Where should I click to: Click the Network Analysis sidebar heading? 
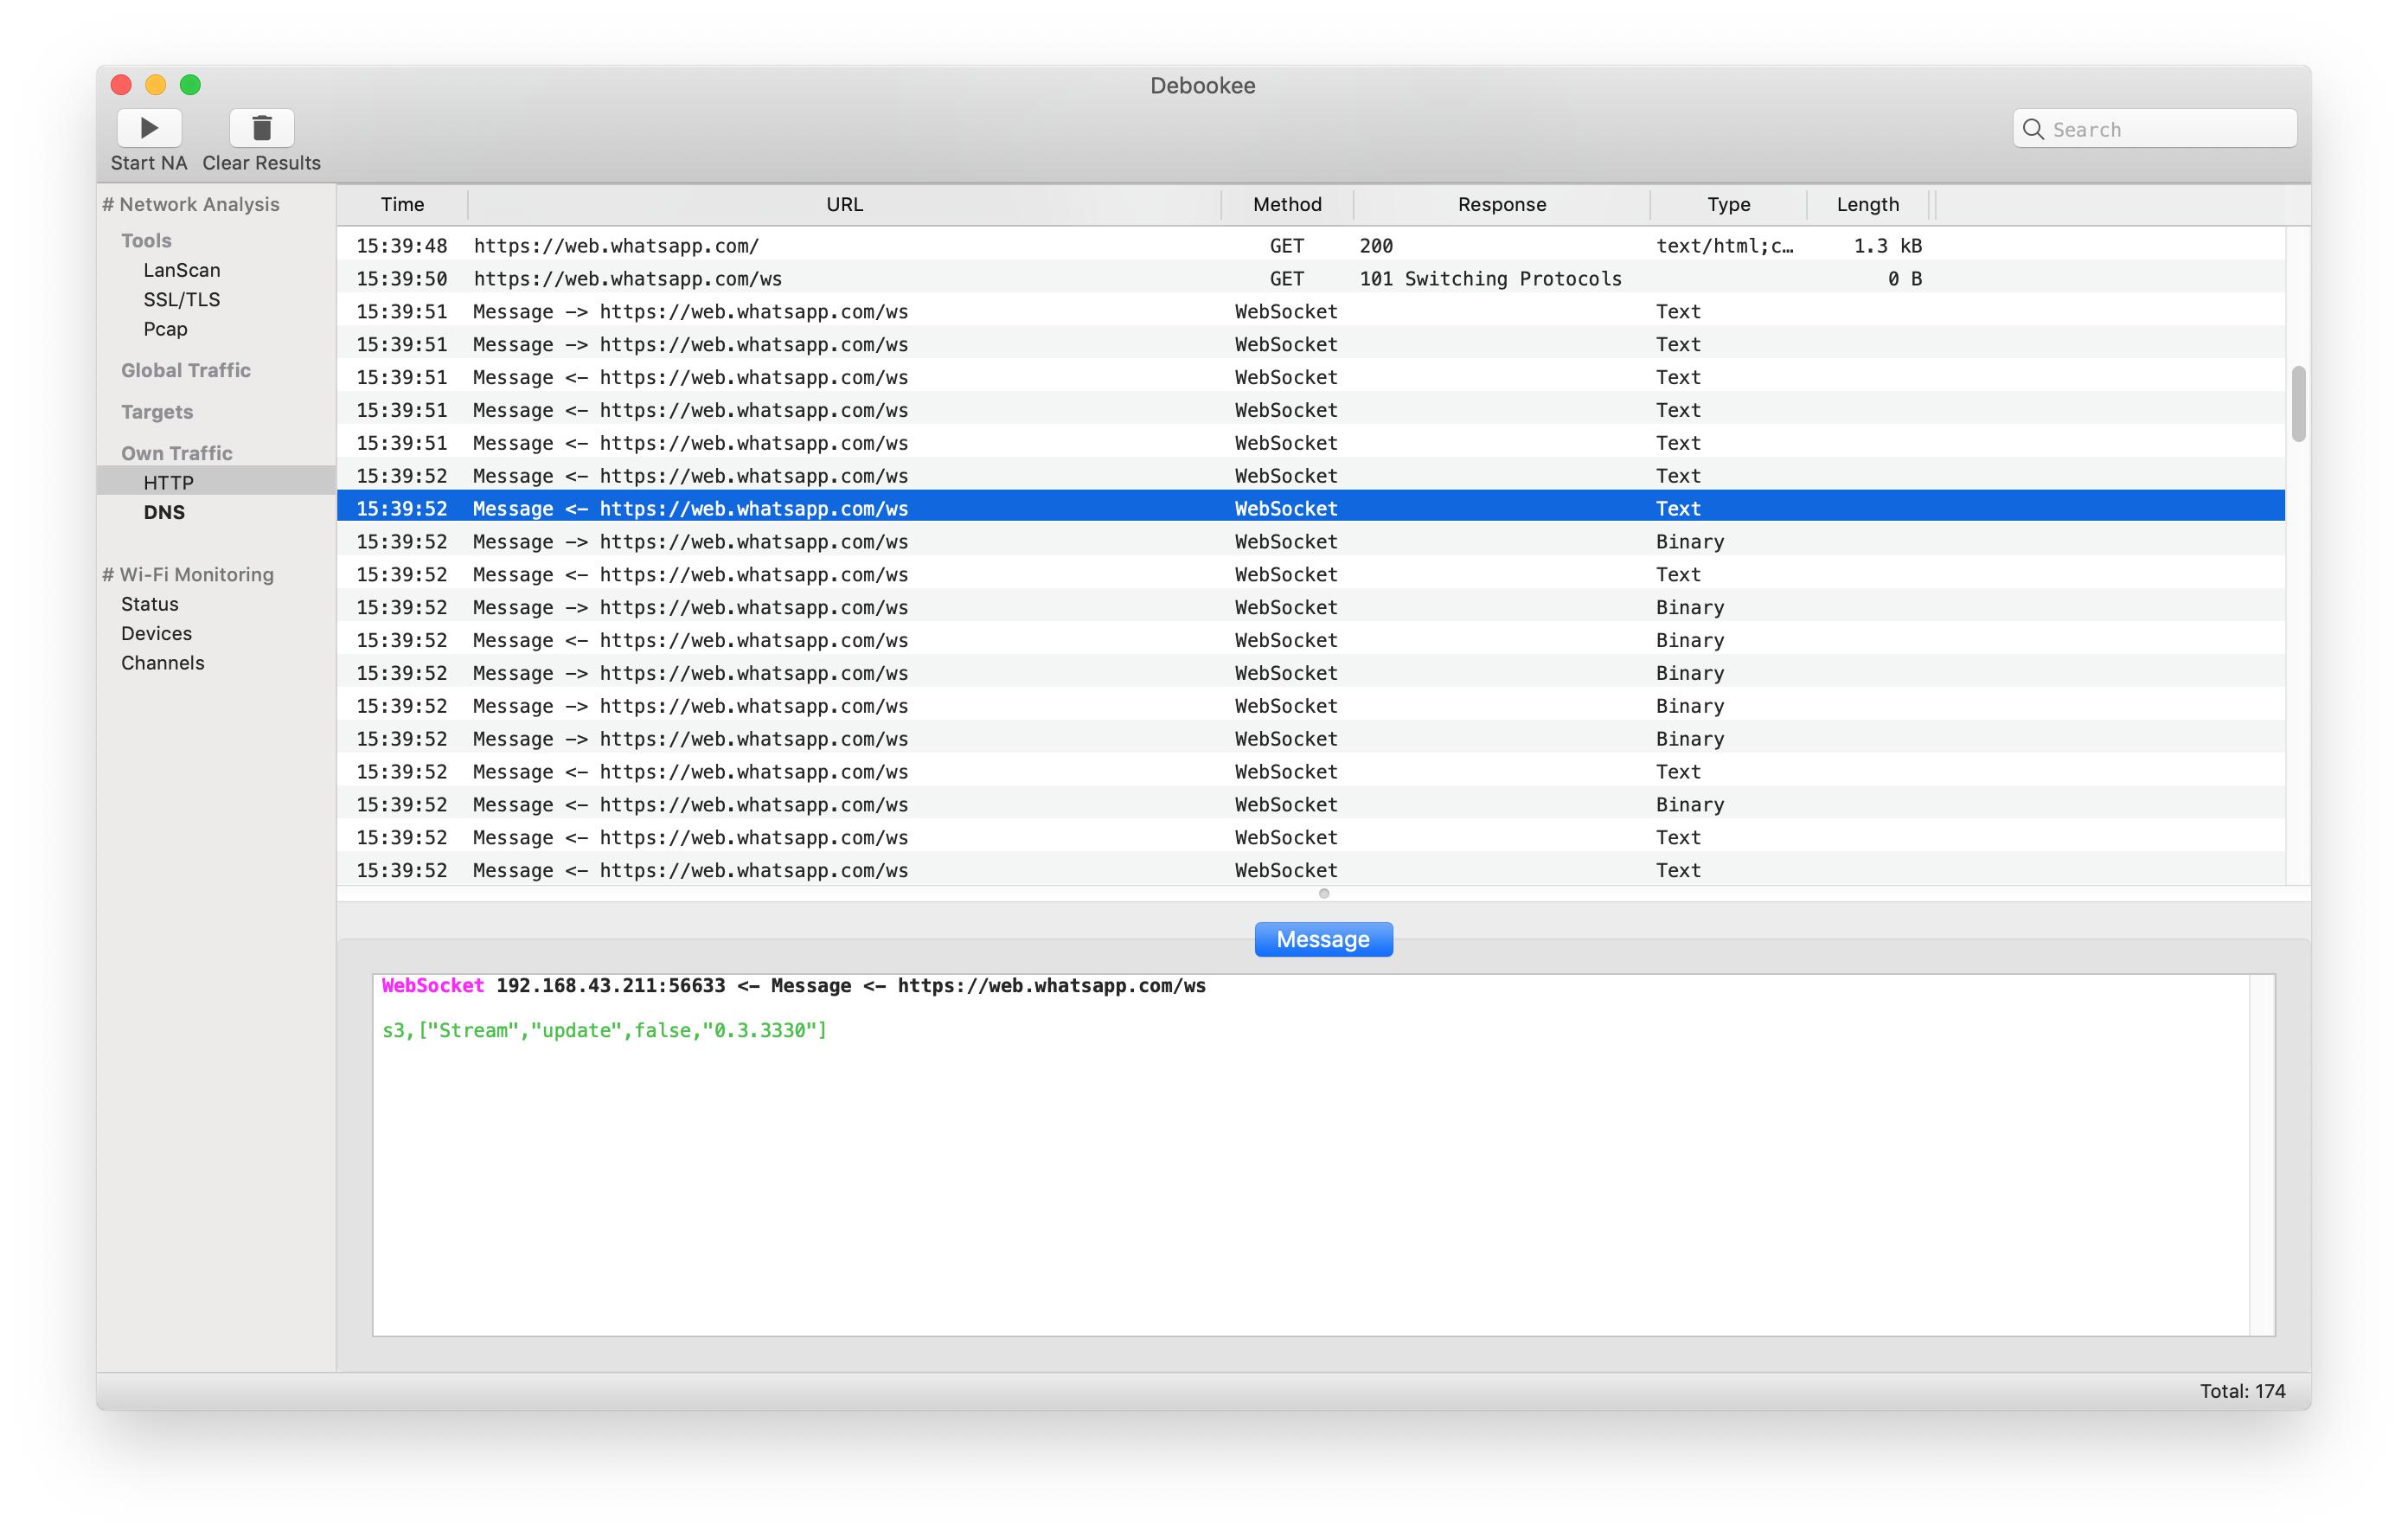click(x=191, y=204)
